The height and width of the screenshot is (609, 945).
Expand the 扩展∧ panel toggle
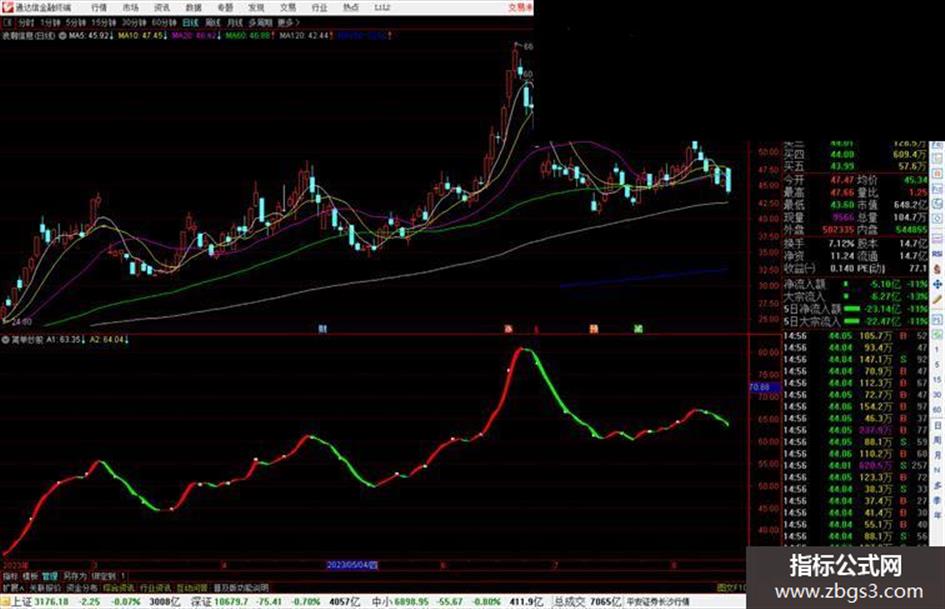point(13,587)
